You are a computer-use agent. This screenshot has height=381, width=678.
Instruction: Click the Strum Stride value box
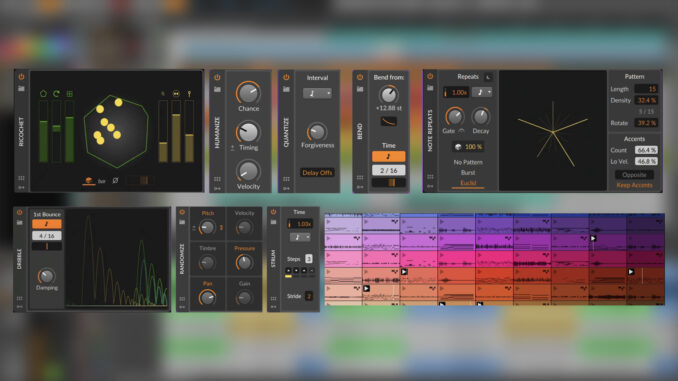tap(308, 296)
